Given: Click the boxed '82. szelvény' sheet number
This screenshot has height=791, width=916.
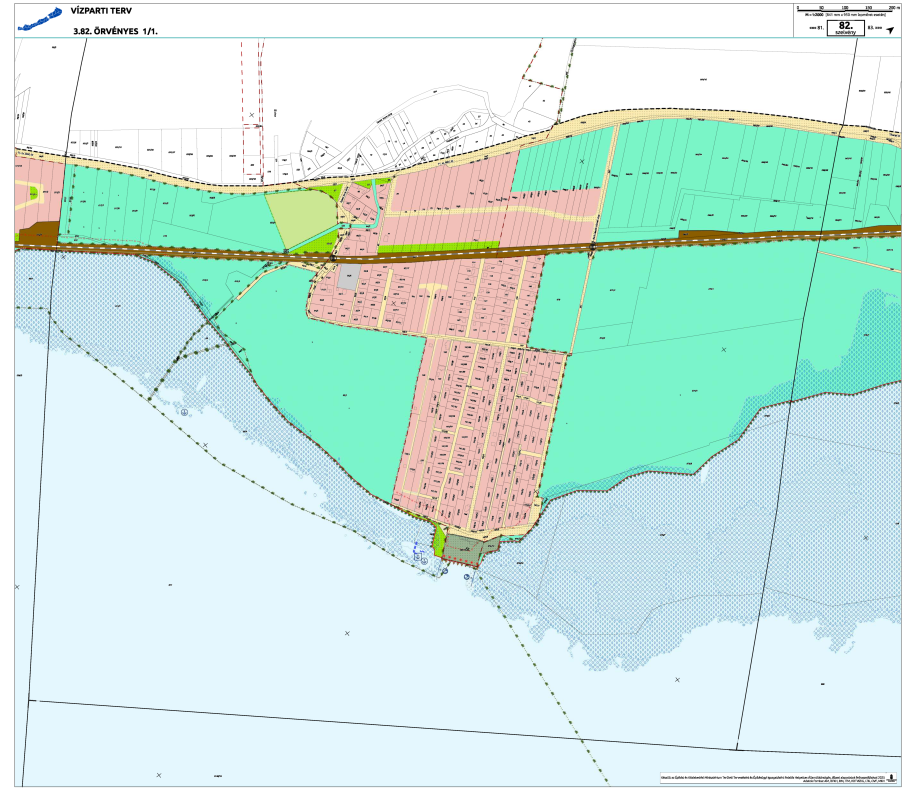Looking at the screenshot, I should click(846, 29).
